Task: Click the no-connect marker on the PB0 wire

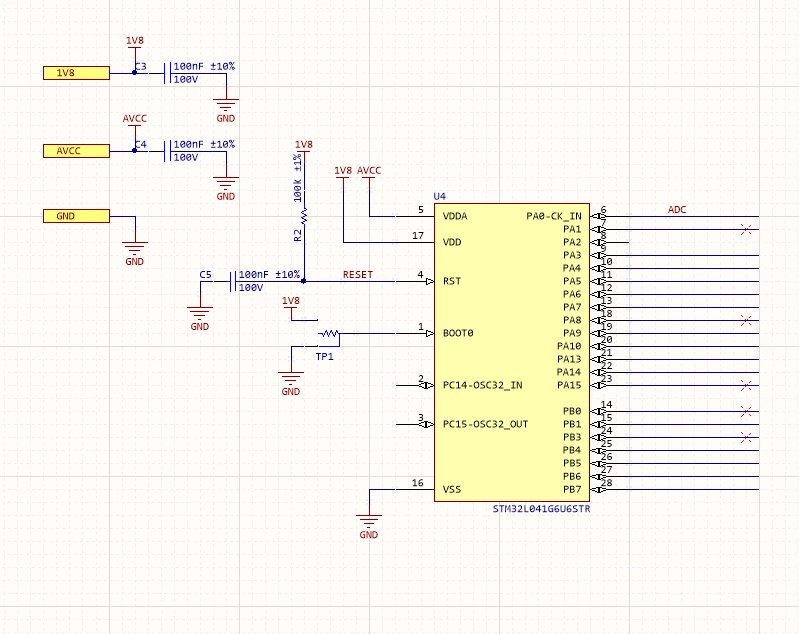Action: click(746, 411)
